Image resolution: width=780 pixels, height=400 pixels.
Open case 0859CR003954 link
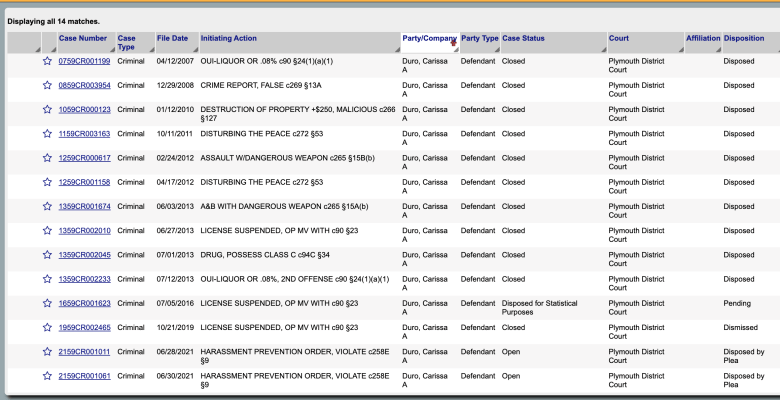(x=85, y=86)
